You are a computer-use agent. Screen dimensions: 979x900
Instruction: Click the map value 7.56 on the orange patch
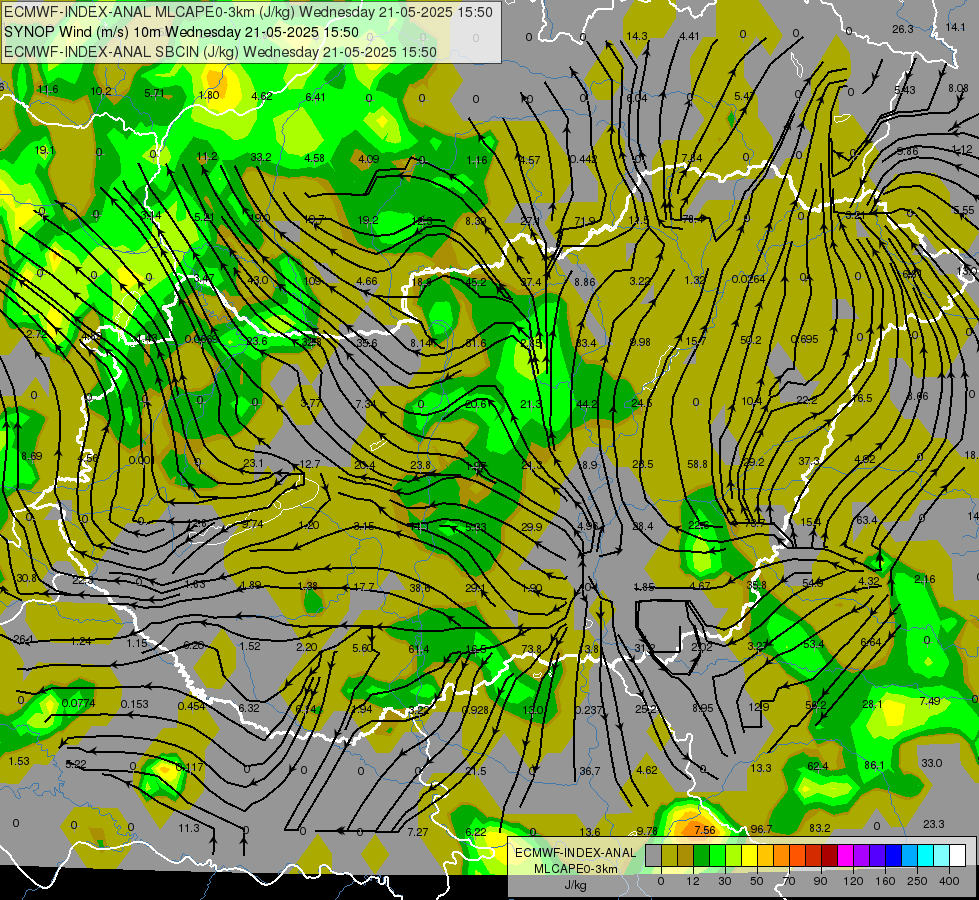(705, 829)
